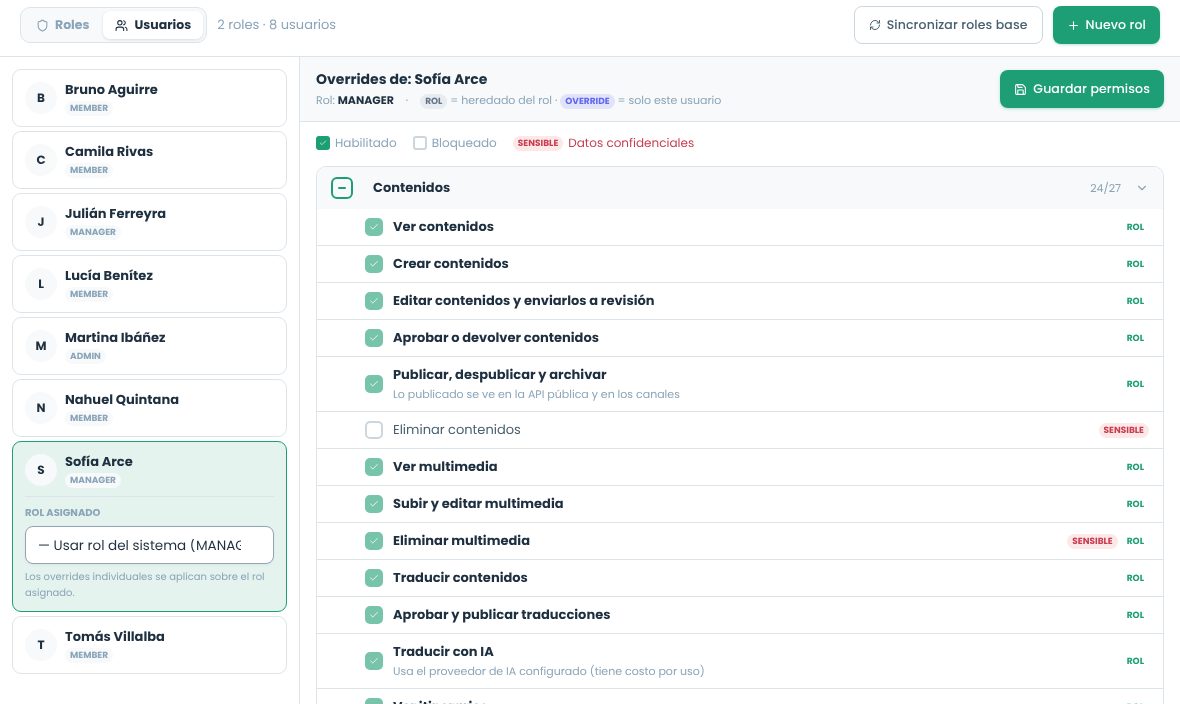Toggle the Contenidos group select-all checkbox

pos(342,187)
